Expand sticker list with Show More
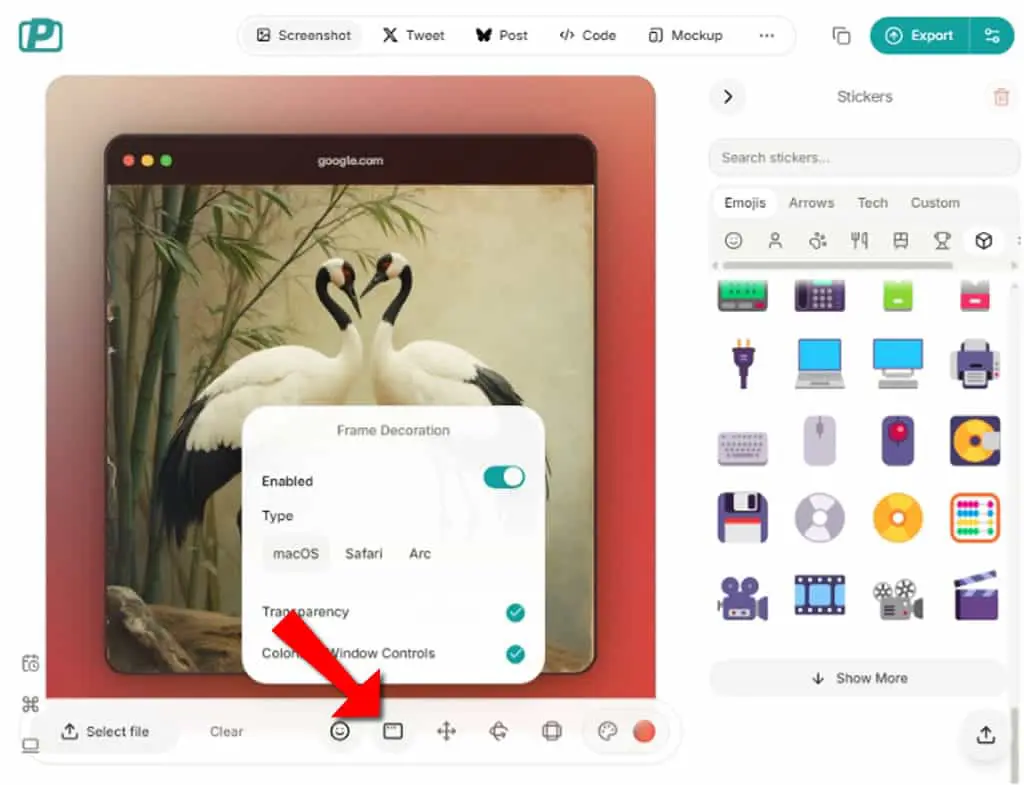The height and width of the screenshot is (785, 1024). tap(859, 679)
